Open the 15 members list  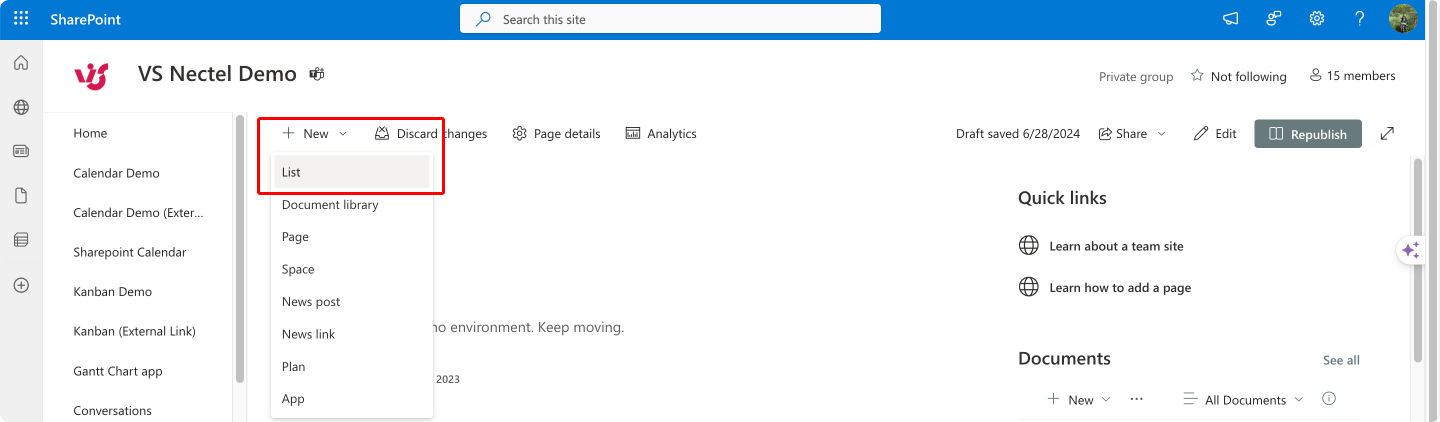[1352, 76]
